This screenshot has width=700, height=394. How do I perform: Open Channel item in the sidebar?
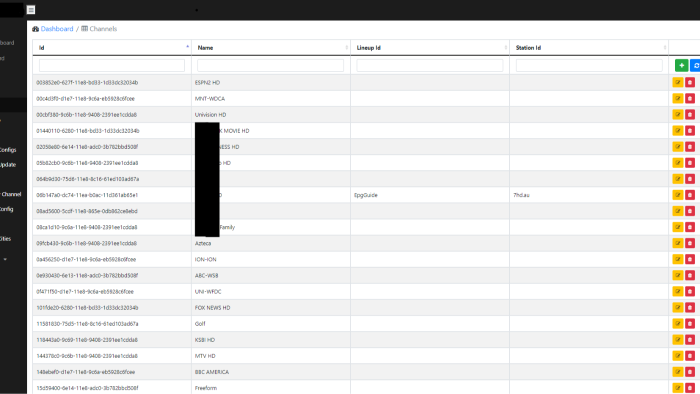pos(11,194)
